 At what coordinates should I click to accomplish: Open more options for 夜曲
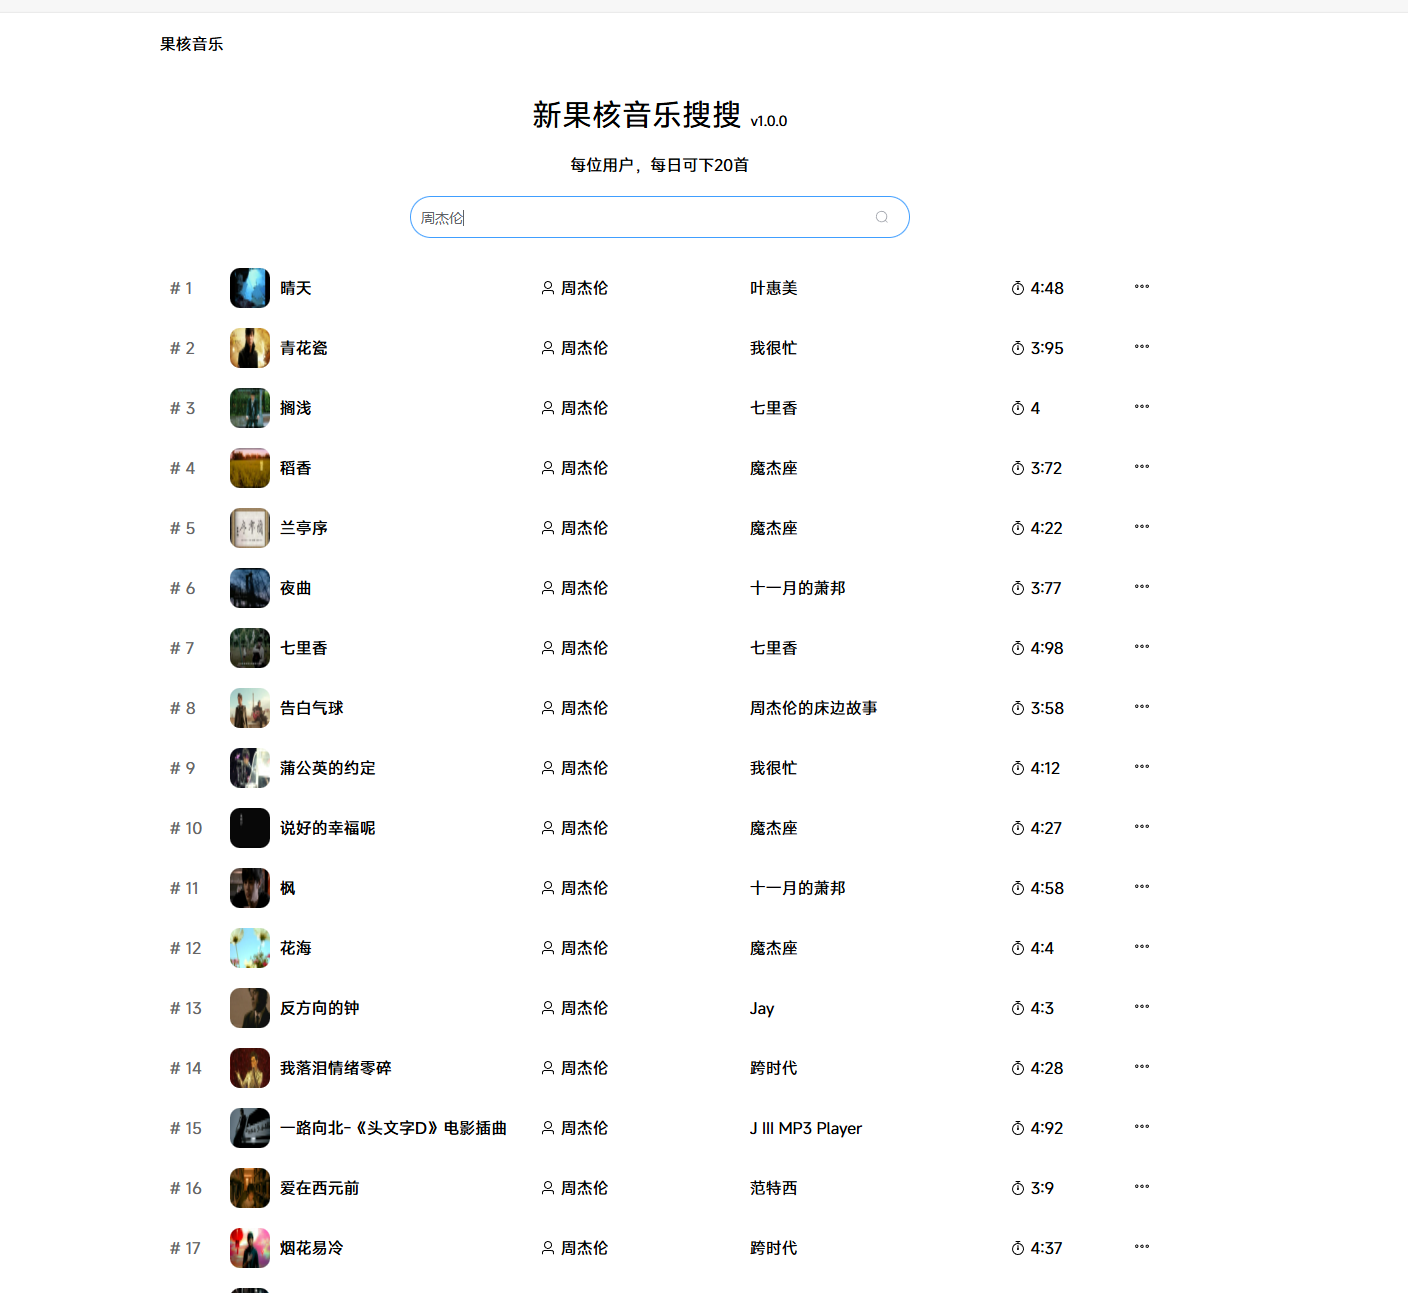click(x=1141, y=587)
